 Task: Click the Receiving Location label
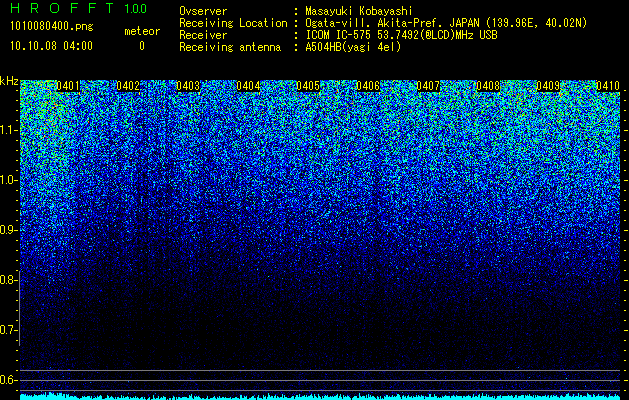(233, 23)
